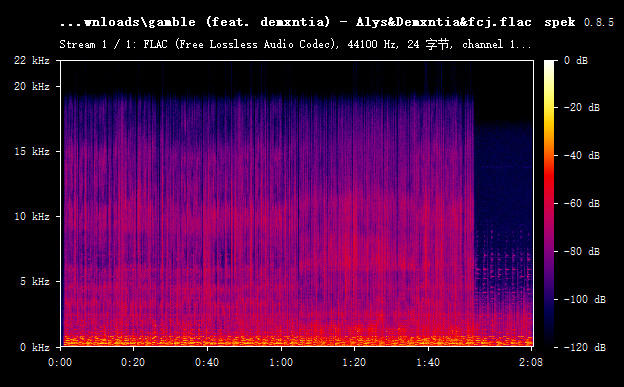Click the '22 kHz' frequency label

pos(32,61)
